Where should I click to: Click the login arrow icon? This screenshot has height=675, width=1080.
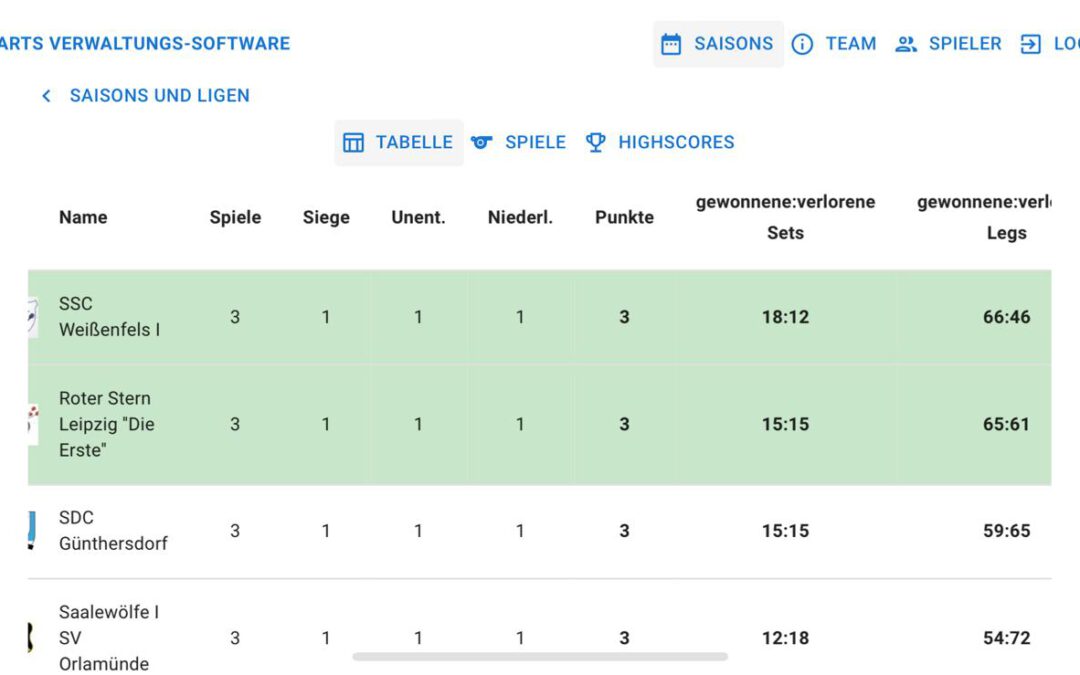click(1030, 44)
